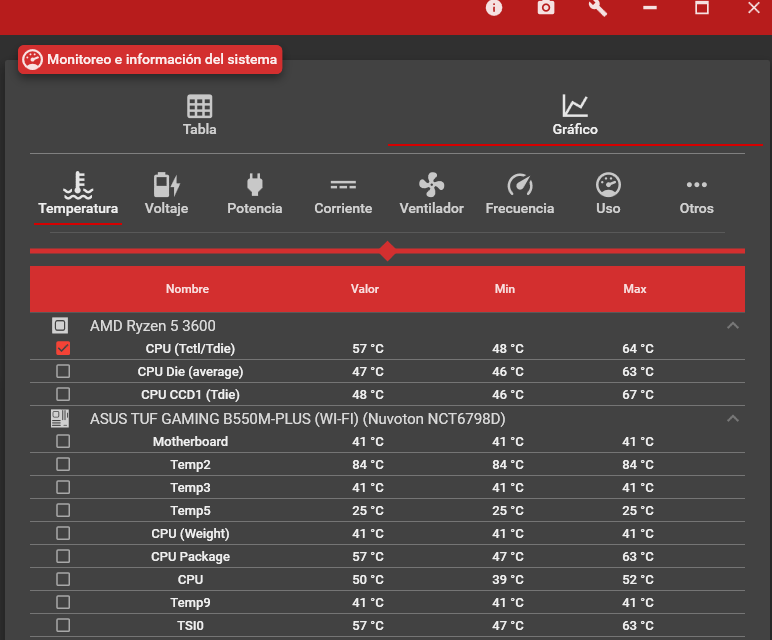The width and height of the screenshot is (772, 640).
Task: Tick the CPU (Weight) checkbox
Action: (63, 533)
